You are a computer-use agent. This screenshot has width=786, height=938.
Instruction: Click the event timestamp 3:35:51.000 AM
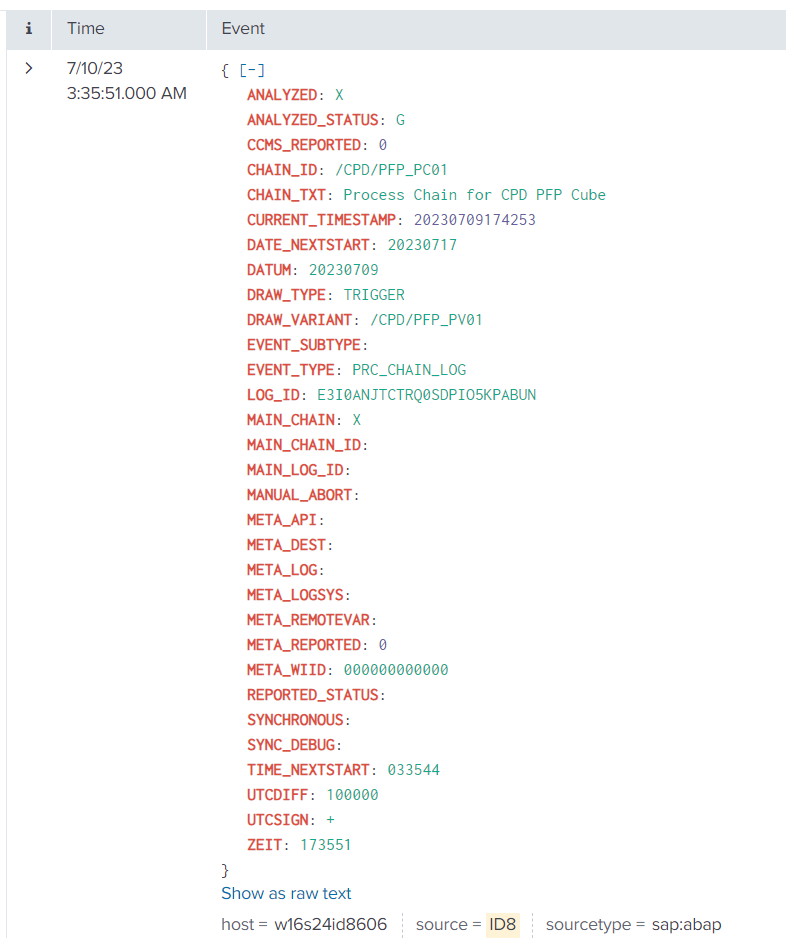pos(126,93)
